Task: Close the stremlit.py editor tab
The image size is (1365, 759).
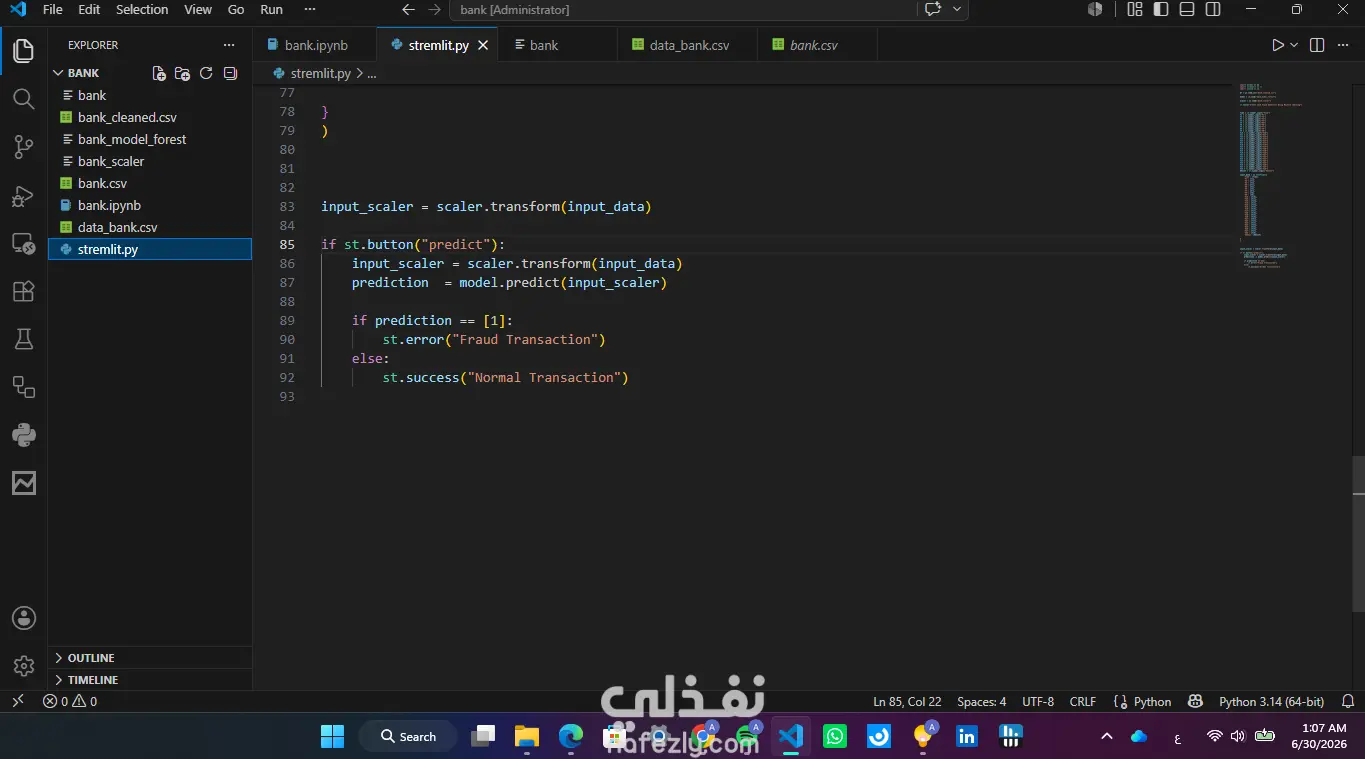Action: [484, 45]
